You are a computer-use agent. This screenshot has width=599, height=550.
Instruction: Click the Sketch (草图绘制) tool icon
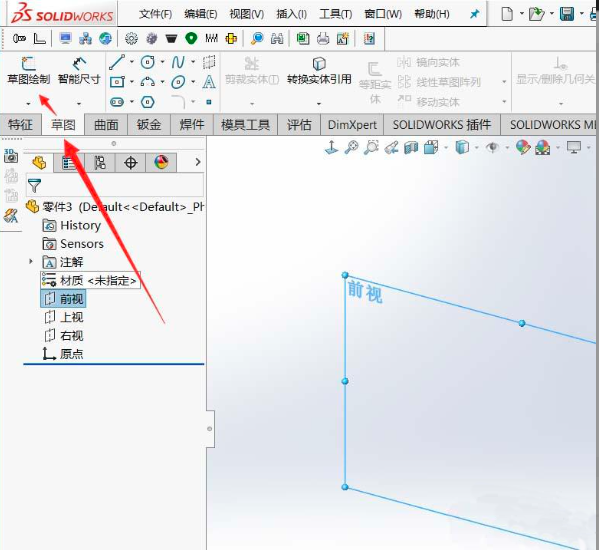tap(29, 63)
